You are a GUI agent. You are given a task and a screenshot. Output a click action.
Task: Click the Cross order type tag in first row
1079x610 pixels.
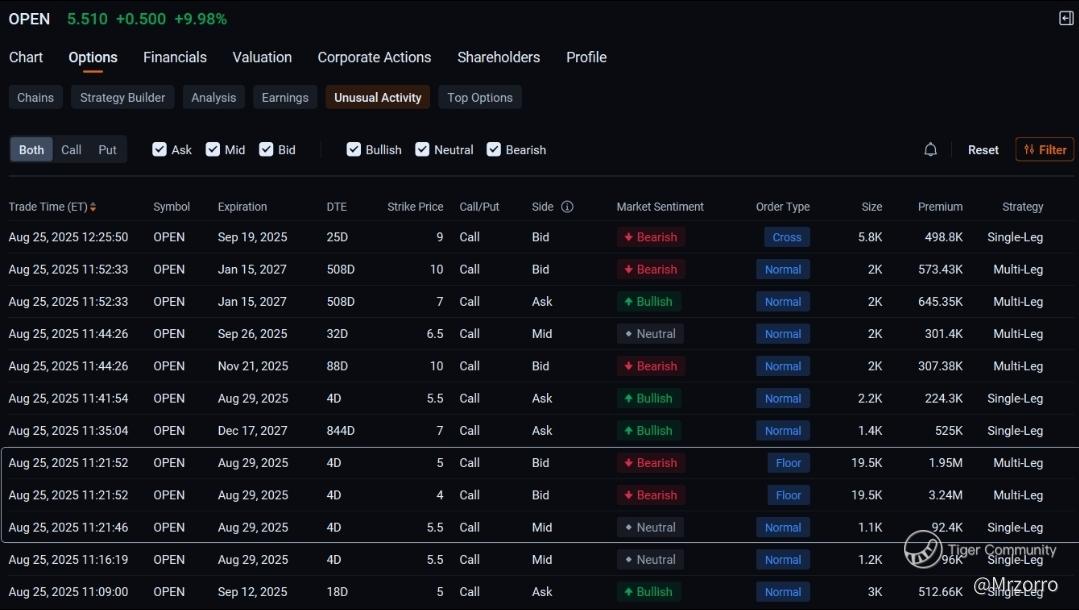787,237
